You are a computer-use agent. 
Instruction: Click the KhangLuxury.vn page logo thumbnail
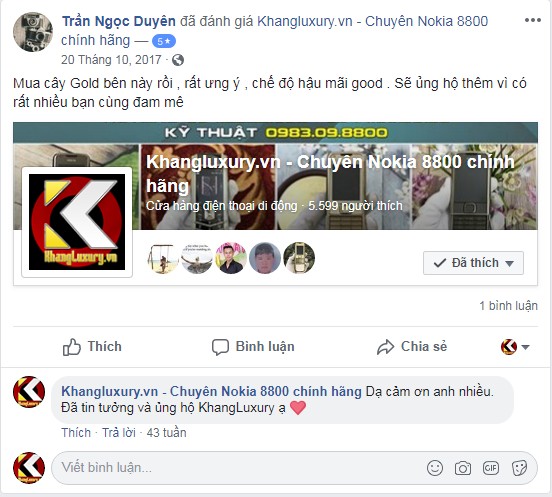coord(77,222)
